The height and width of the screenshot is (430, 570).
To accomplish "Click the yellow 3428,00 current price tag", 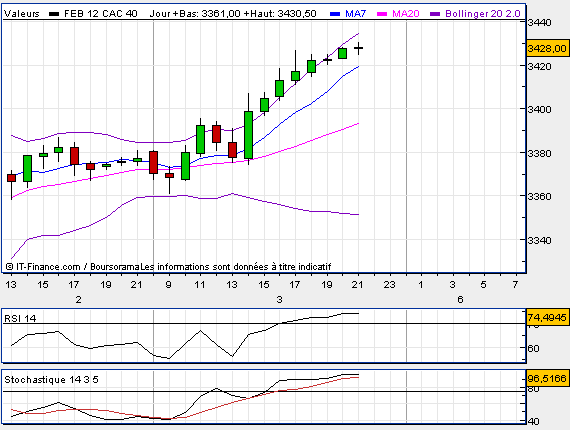I will coord(547,48).
